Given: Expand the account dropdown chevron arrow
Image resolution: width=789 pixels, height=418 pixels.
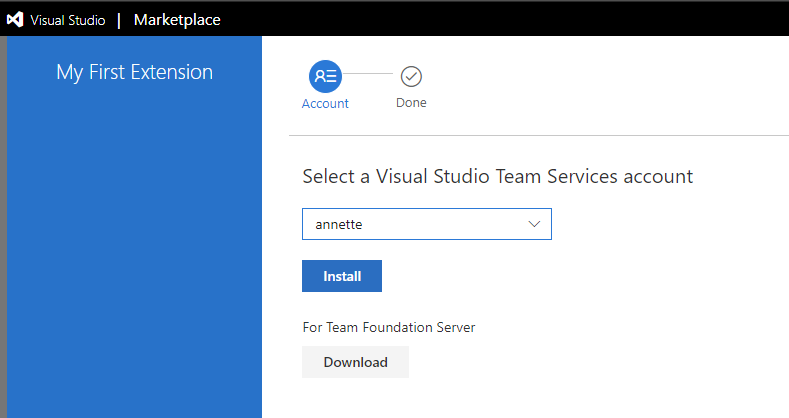Looking at the screenshot, I should click(x=534, y=224).
